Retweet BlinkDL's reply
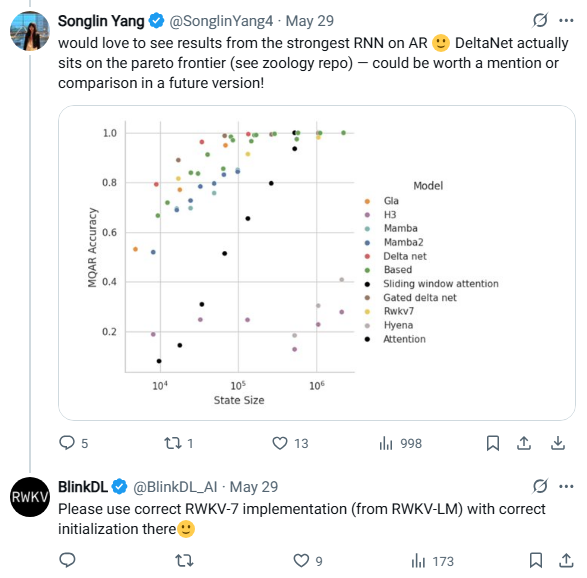The image size is (587, 578). pyautogui.click(x=184, y=561)
